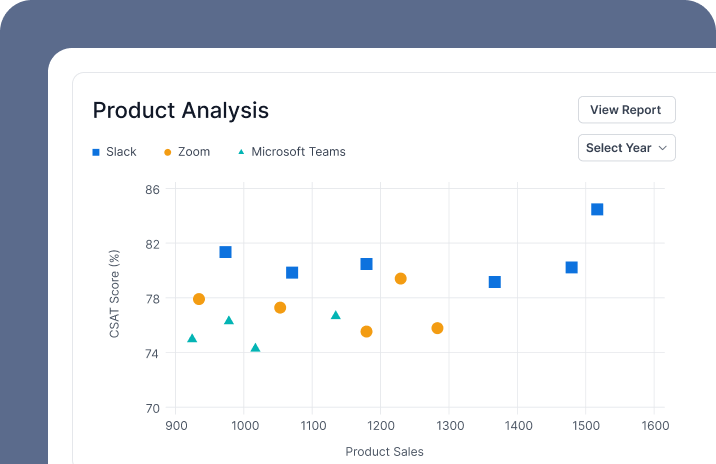Click the 900 x-axis label
The height and width of the screenshot is (464, 716).
(176, 426)
